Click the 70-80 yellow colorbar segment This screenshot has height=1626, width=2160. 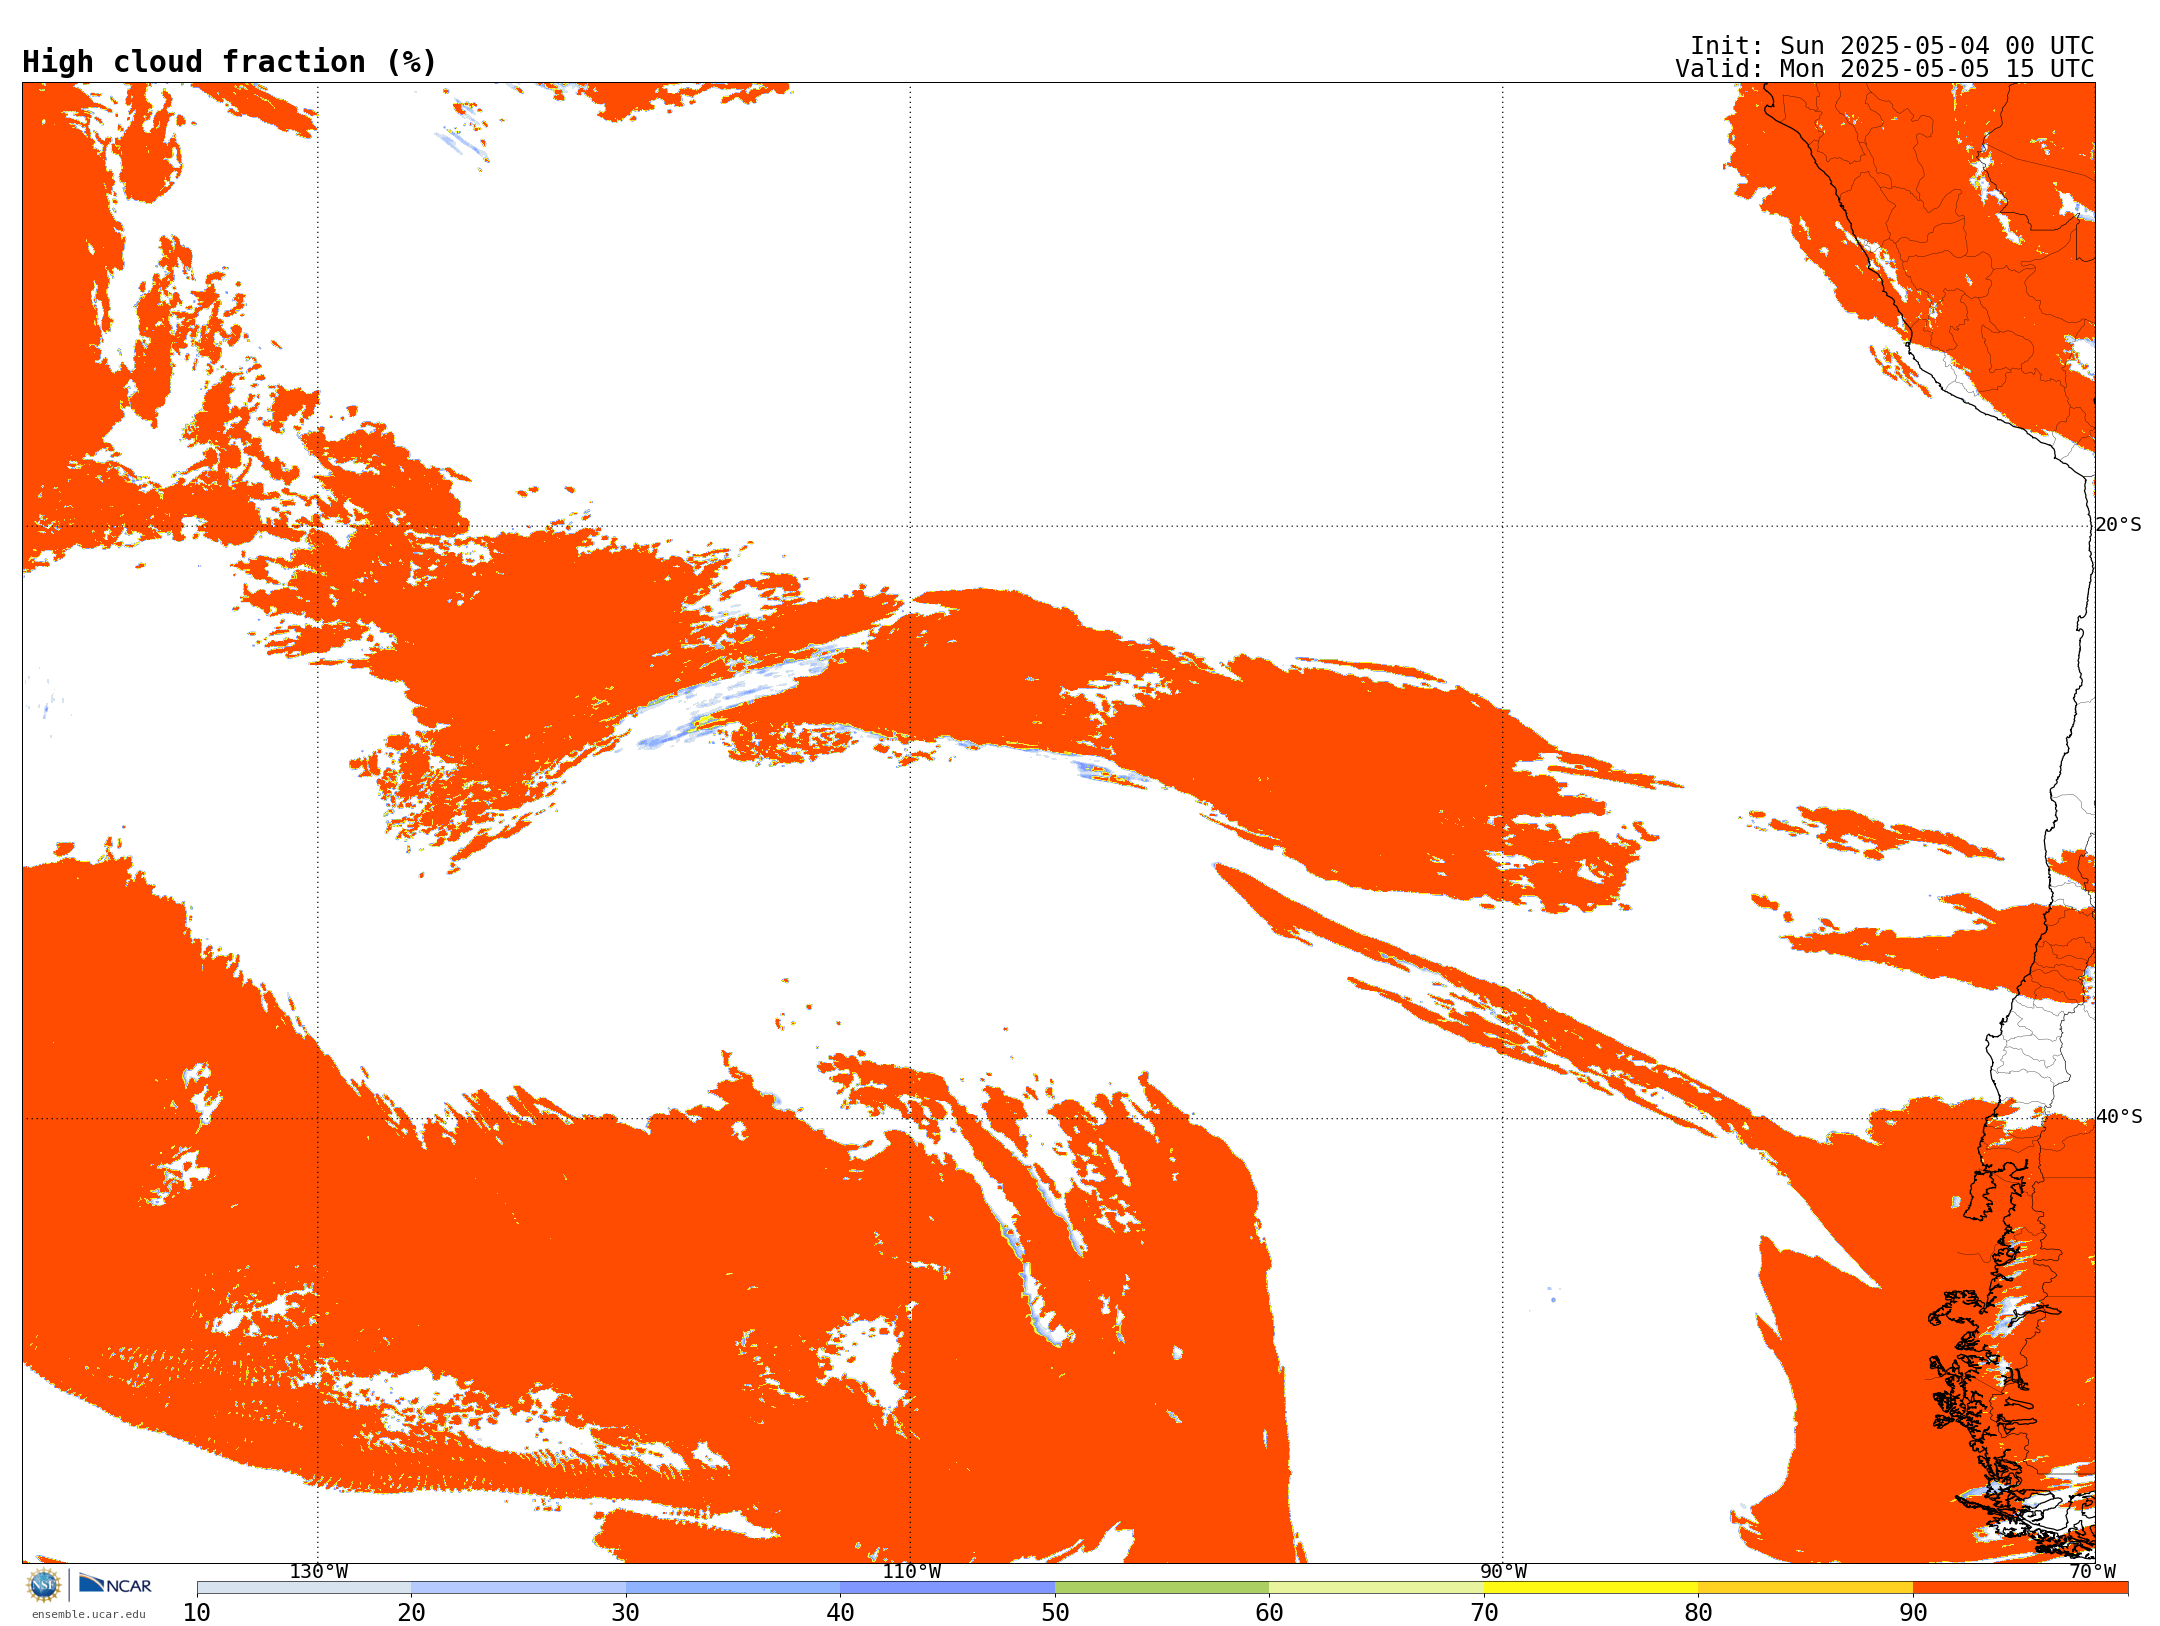click(x=1591, y=1588)
